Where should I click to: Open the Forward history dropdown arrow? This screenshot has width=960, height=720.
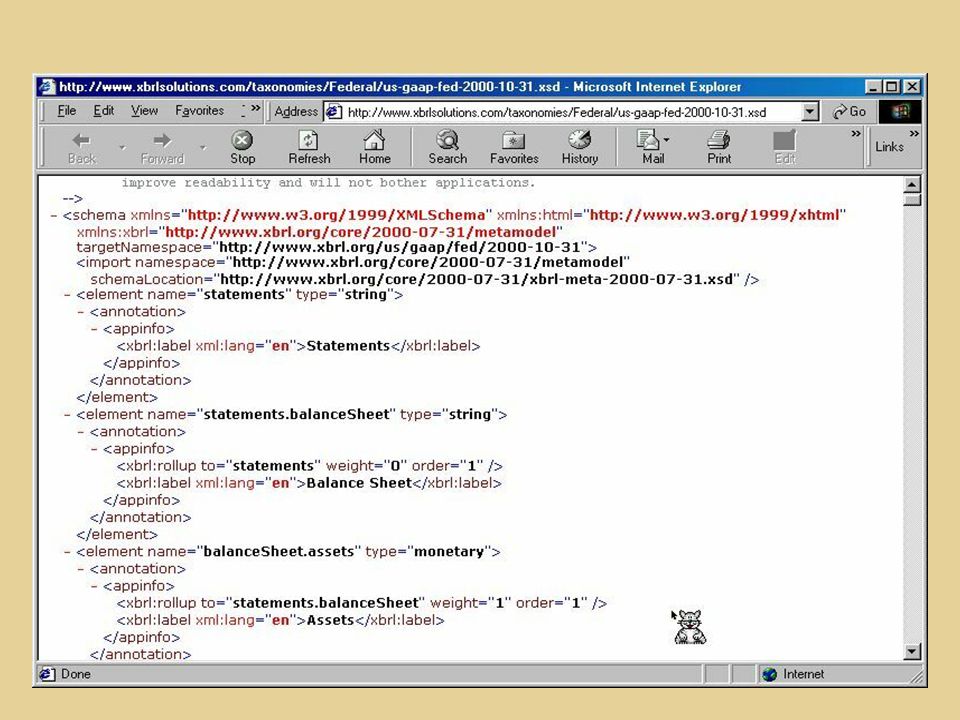pos(203,148)
